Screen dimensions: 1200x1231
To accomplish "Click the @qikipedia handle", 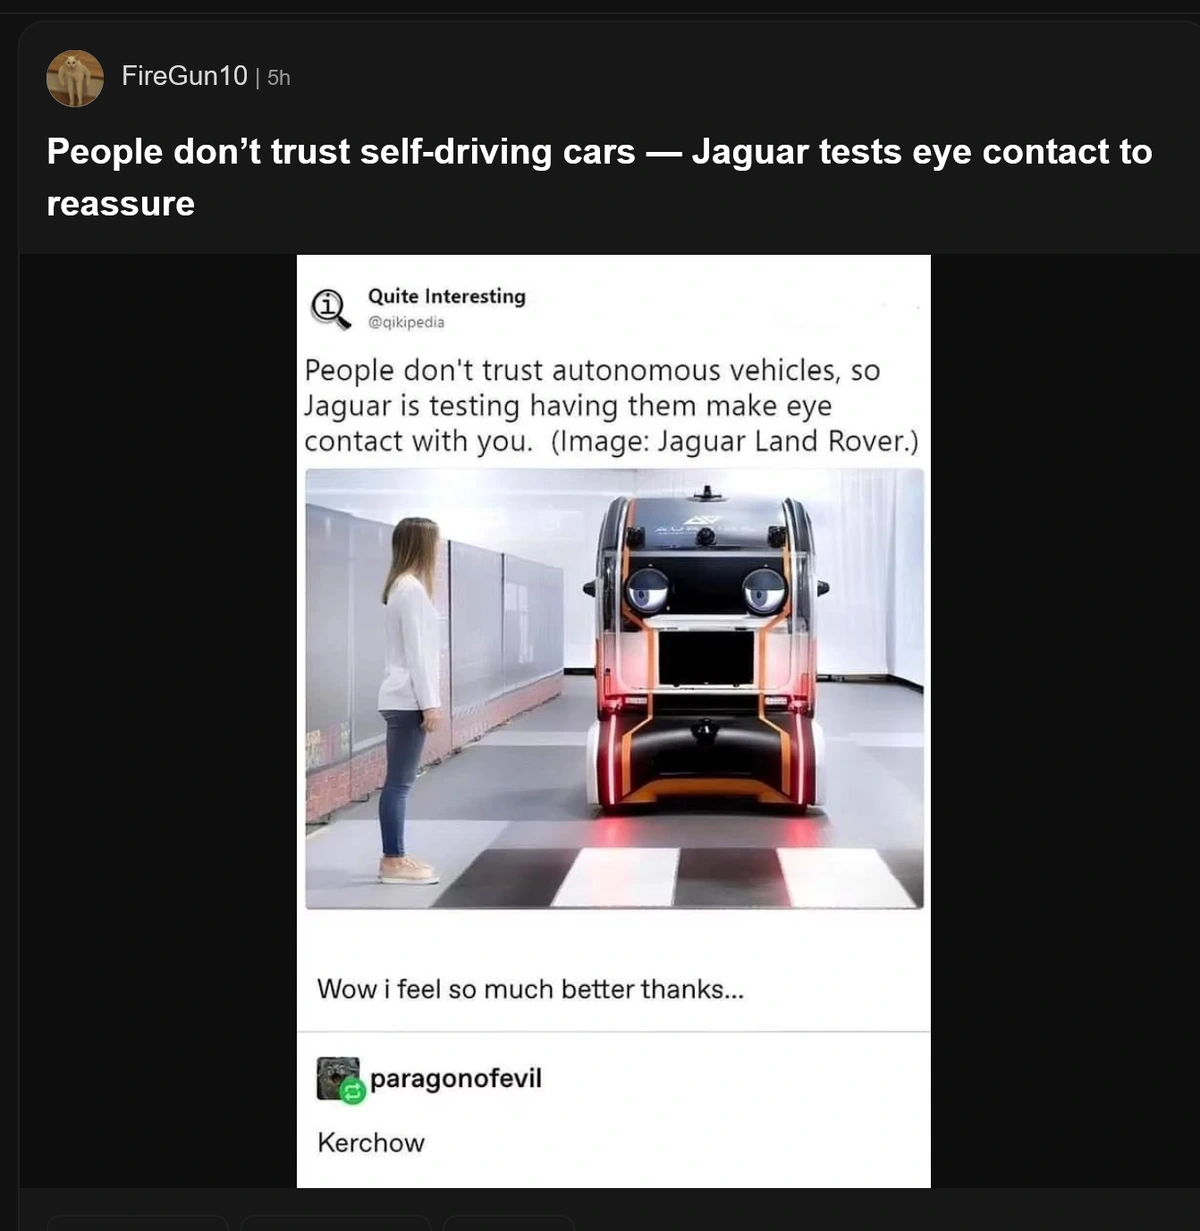I will click(x=406, y=322).
